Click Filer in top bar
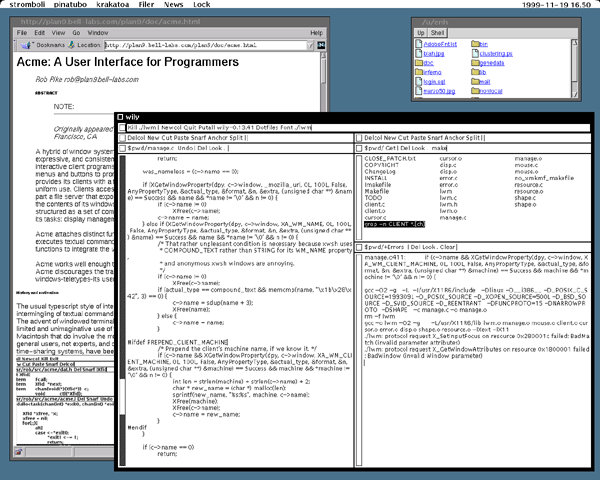The image size is (600, 480). pyautogui.click(x=146, y=5)
